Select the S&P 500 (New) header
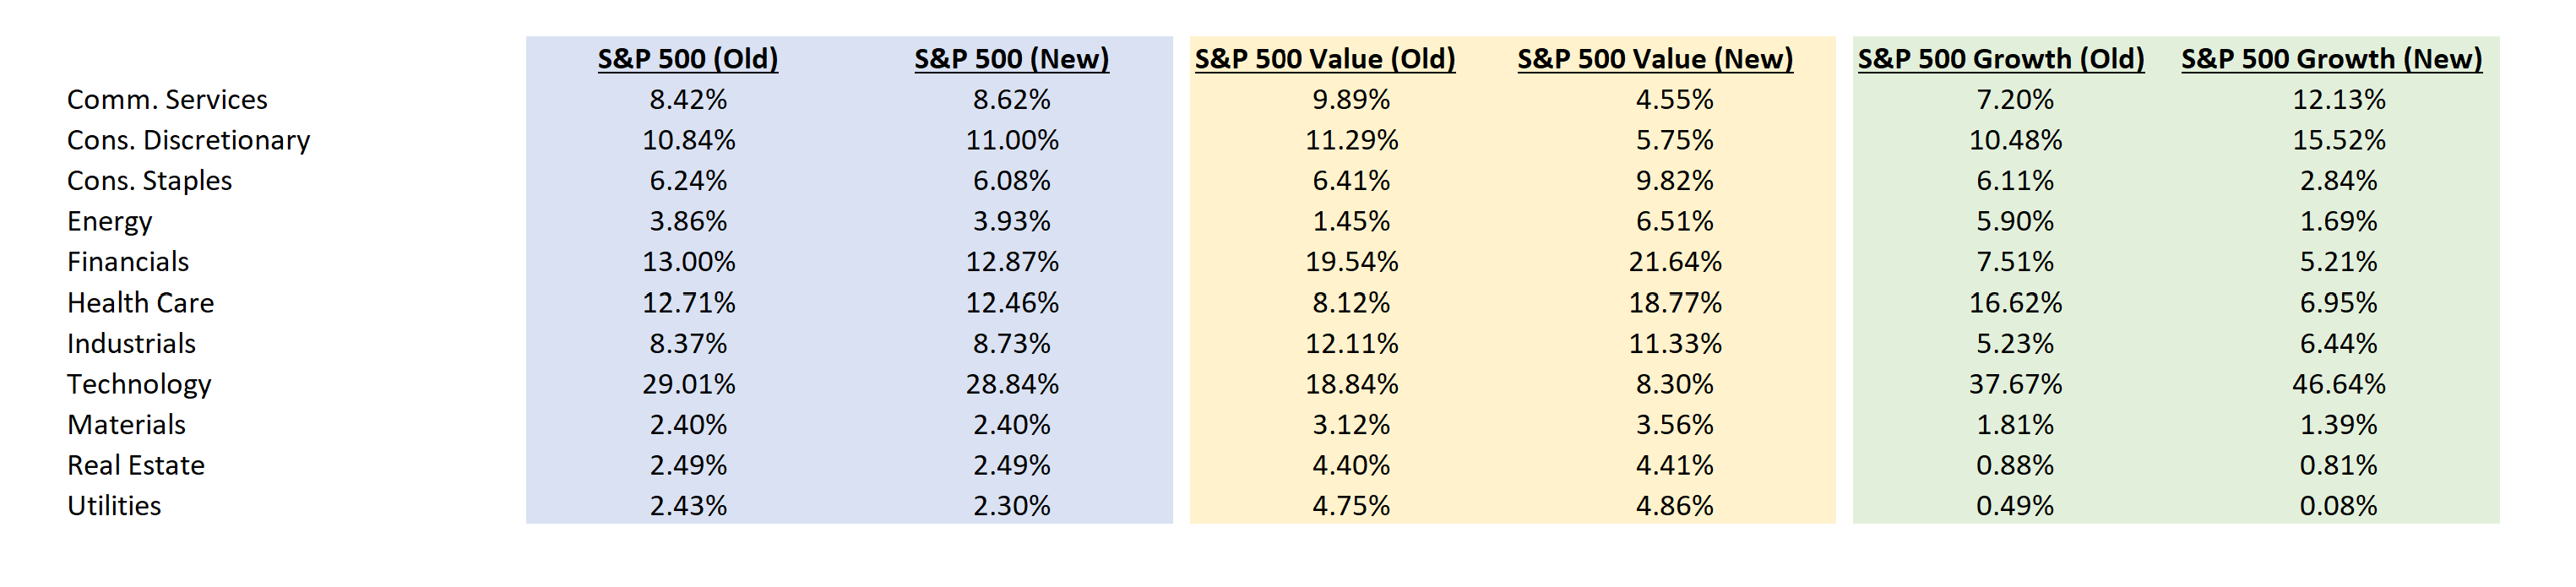Image resolution: width=2576 pixels, height=587 pixels. pos(1011,59)
